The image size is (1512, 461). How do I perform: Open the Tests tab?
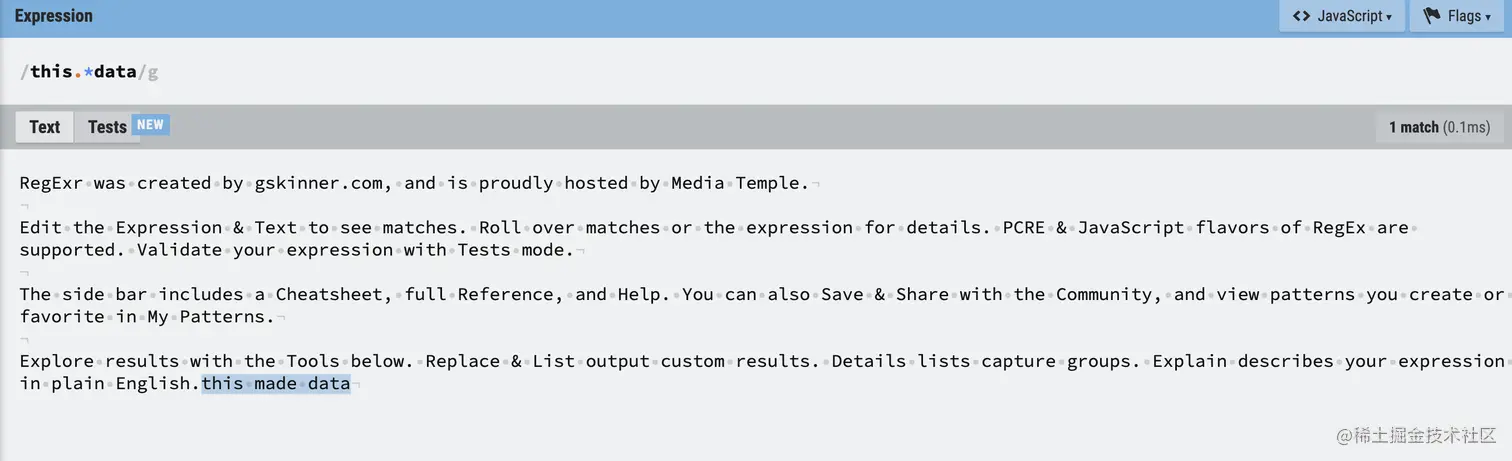[107, 127]
